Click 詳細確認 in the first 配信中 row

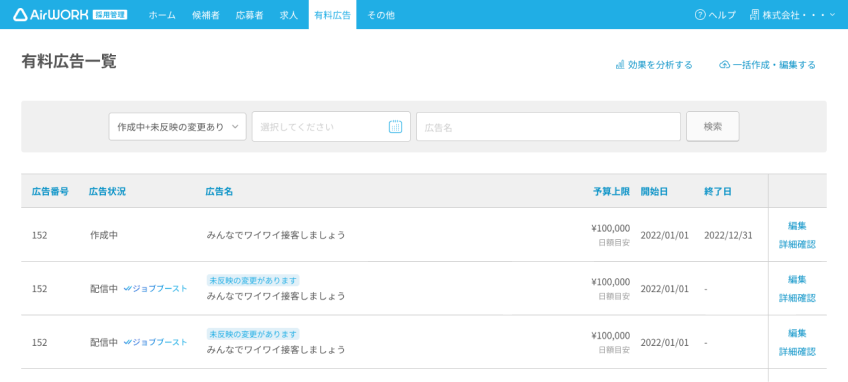click(797, 298)
